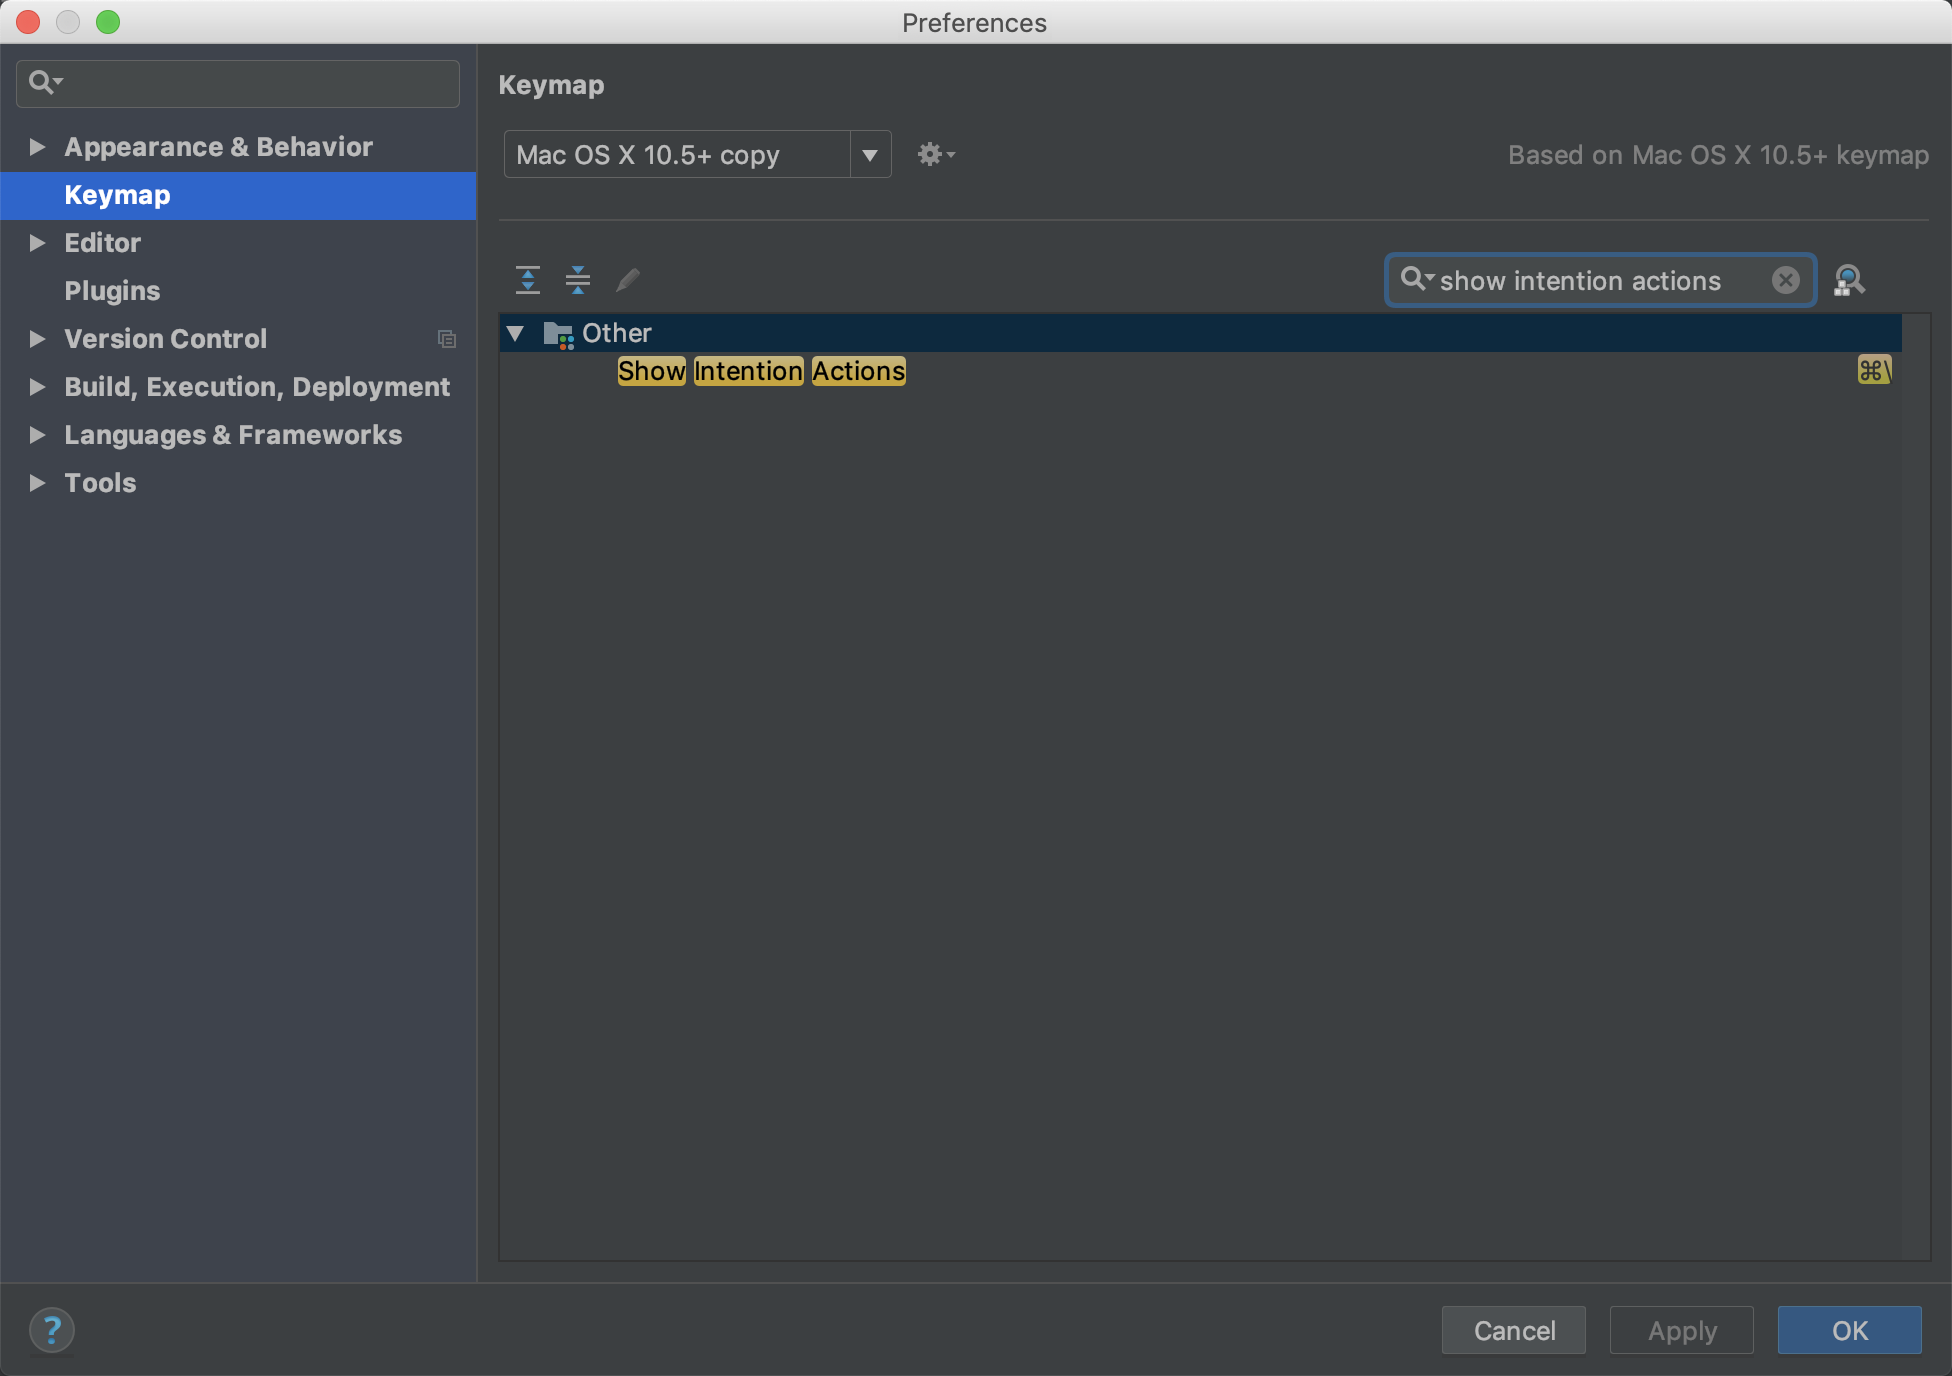Select Build, Execution, Deployment in the sidebar
Screen dimensions: 1952x1376
point(257,387)
